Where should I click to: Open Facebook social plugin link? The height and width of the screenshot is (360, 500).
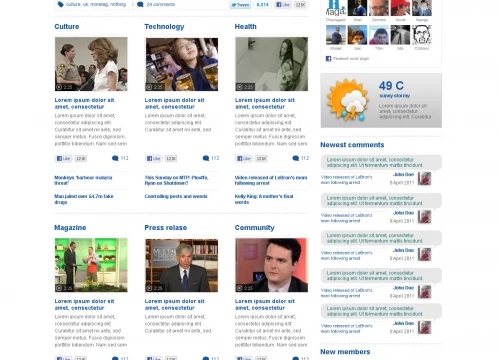pyautogui.click(x=351, y=59)
